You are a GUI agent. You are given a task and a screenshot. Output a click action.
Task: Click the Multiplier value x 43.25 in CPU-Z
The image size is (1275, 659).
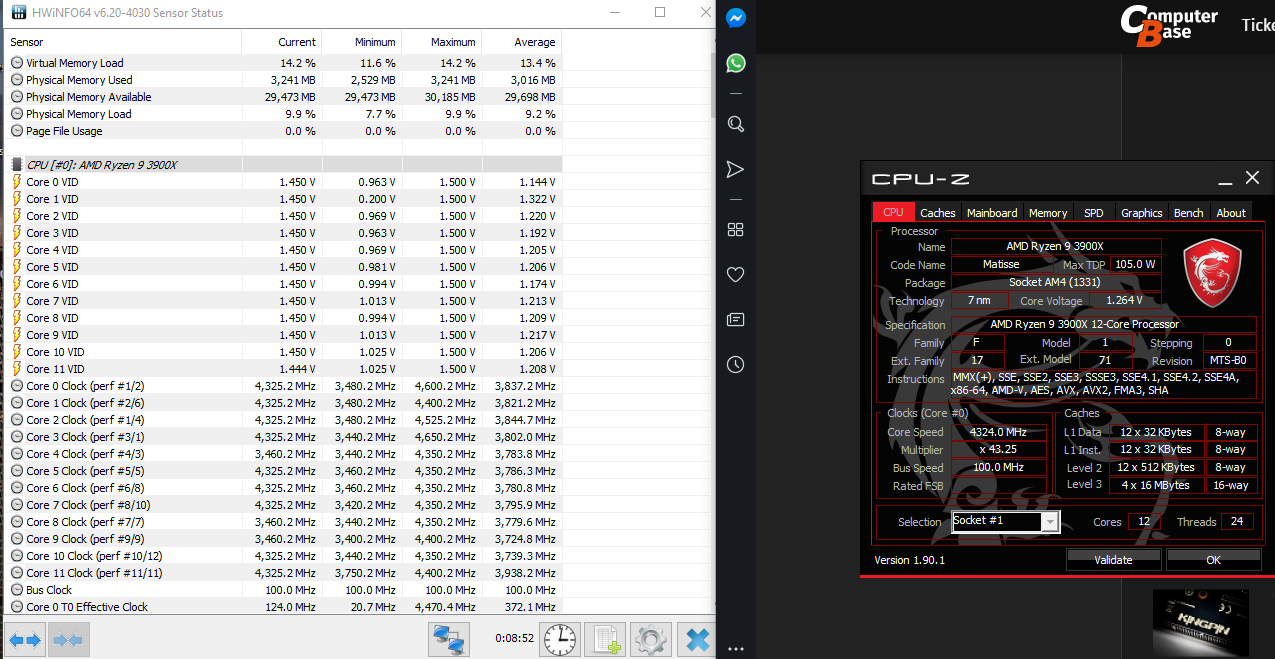point(998,450)
